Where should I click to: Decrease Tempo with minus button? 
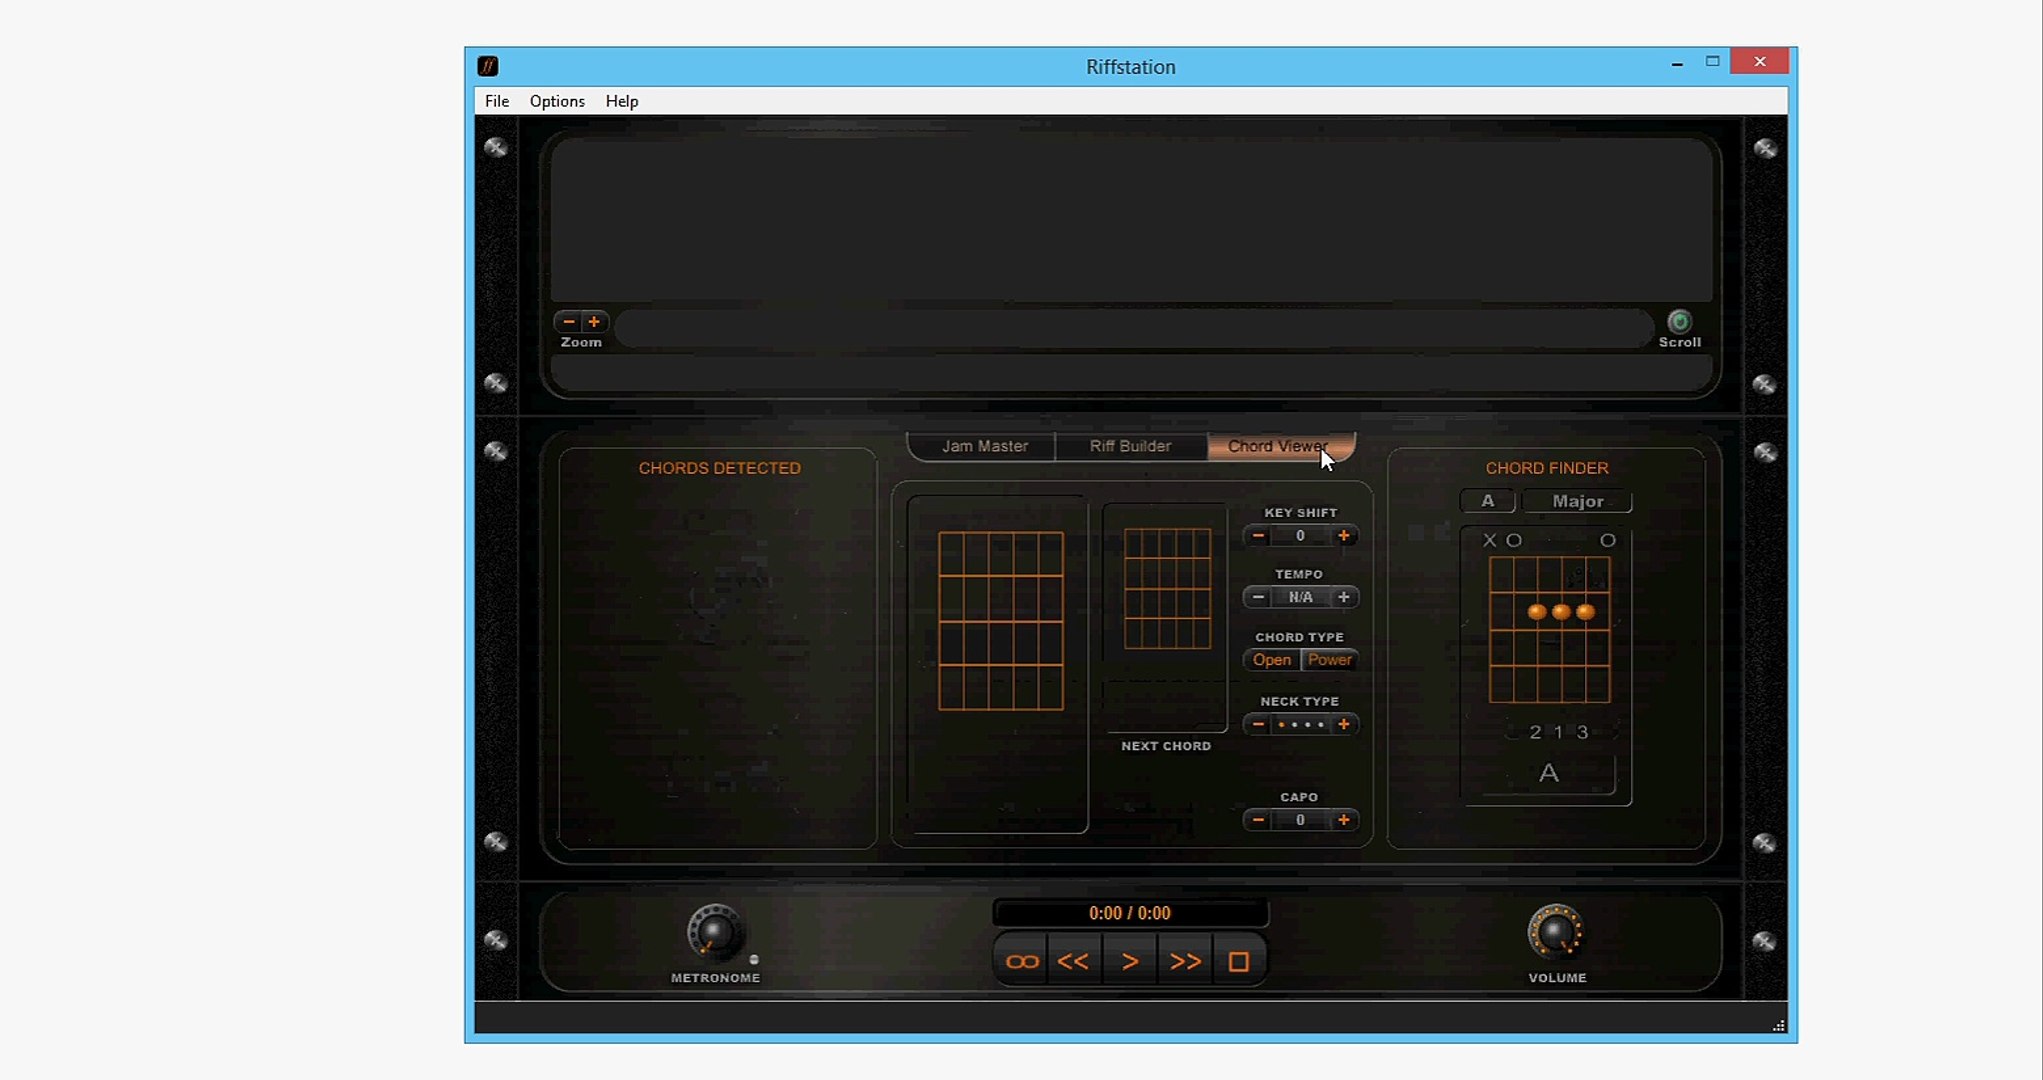tap(1258, 597)
